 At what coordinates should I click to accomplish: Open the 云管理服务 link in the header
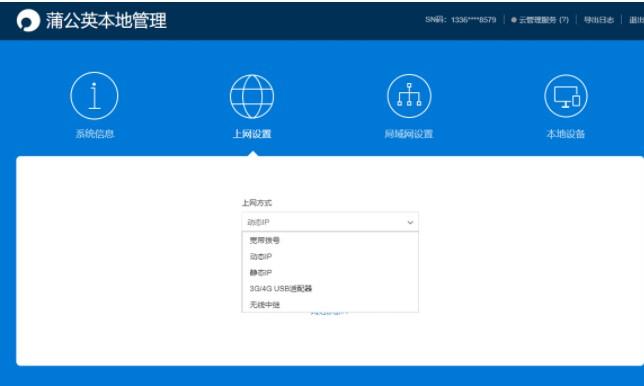(x=543, y=20)
